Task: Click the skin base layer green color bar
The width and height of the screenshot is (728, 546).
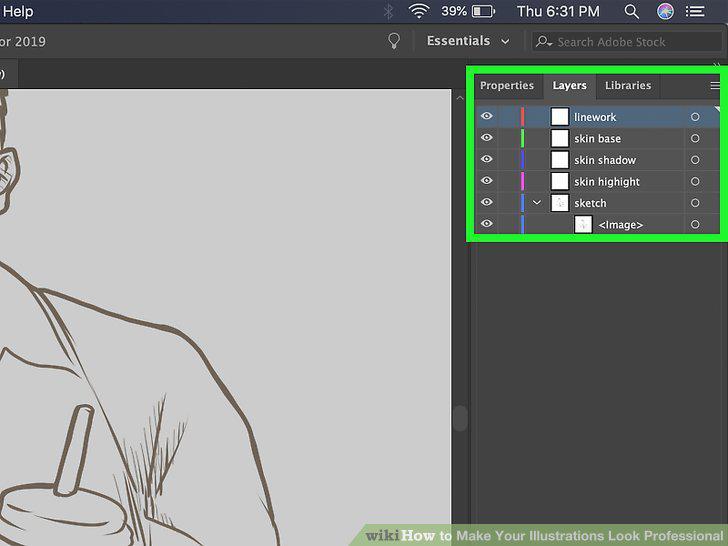Action: coord(522,138)
